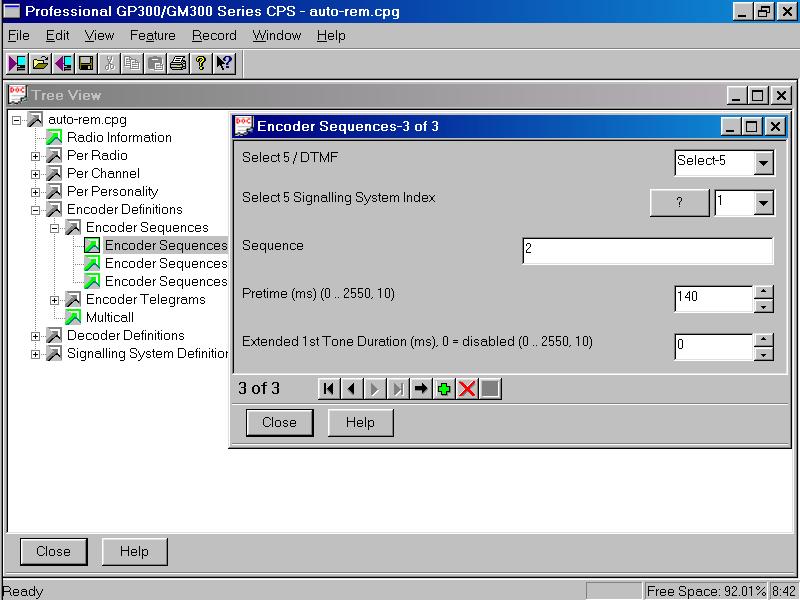
Task: Click the Paste clipboard toolbar icon
Action: coord(155,63)
